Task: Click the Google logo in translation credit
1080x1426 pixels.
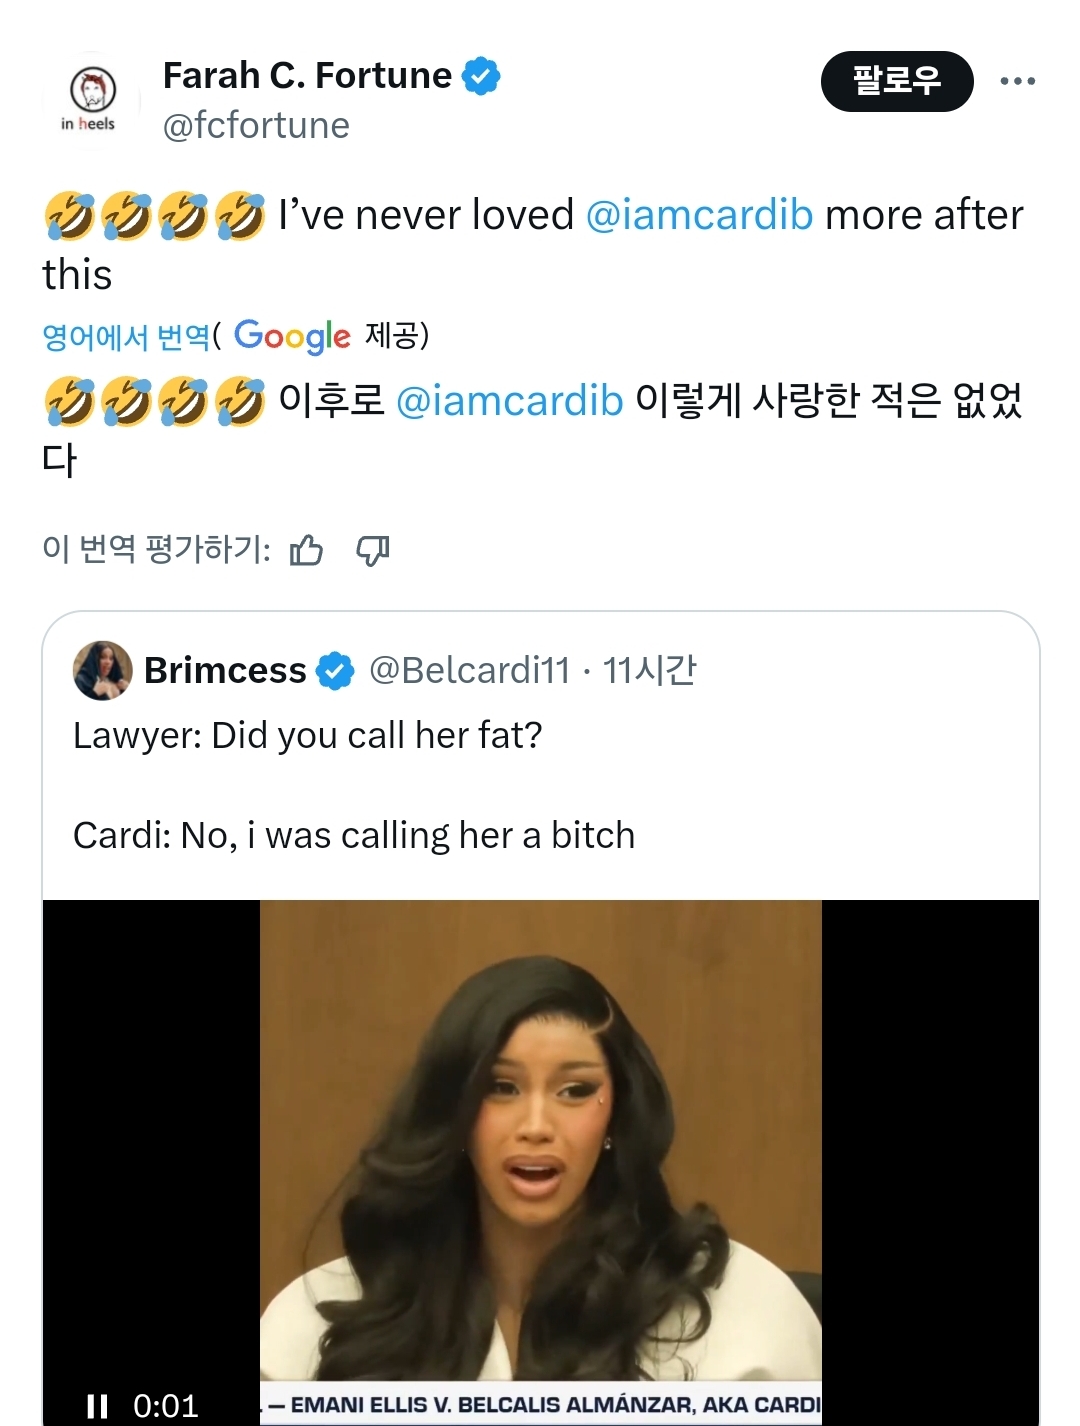Action: click(292, 336)
